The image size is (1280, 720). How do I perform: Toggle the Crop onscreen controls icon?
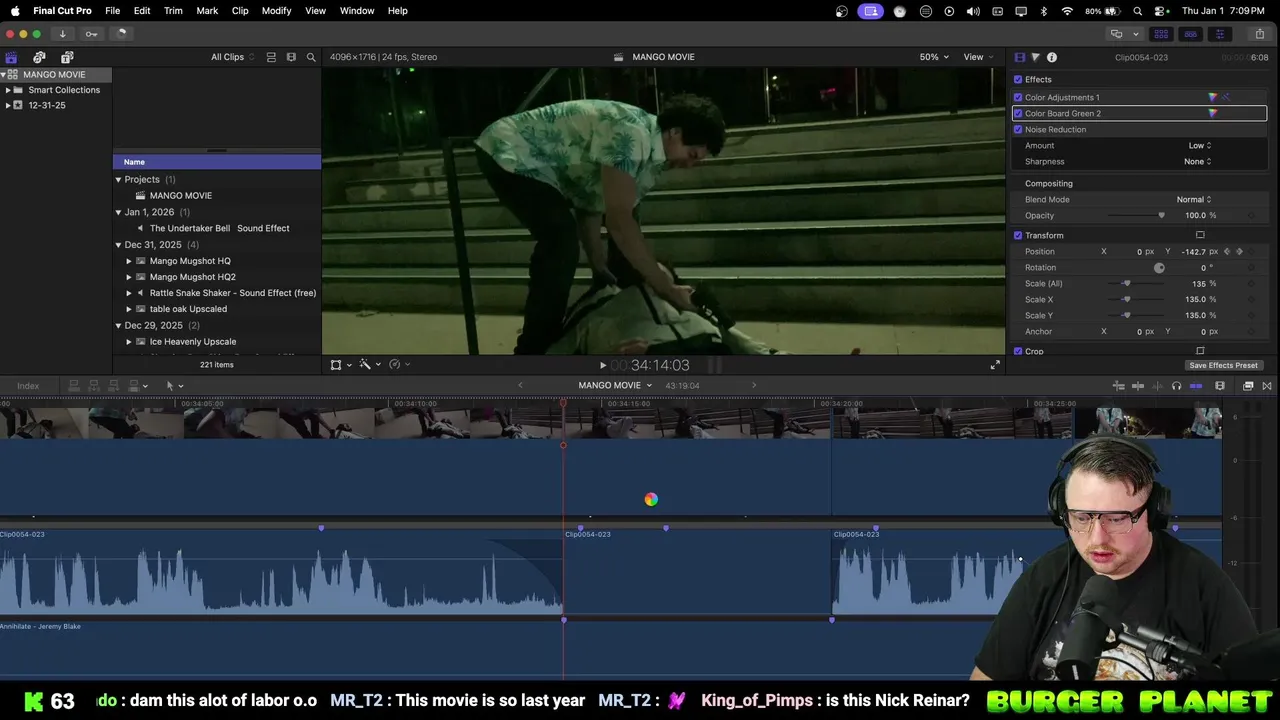(1200, 351)
